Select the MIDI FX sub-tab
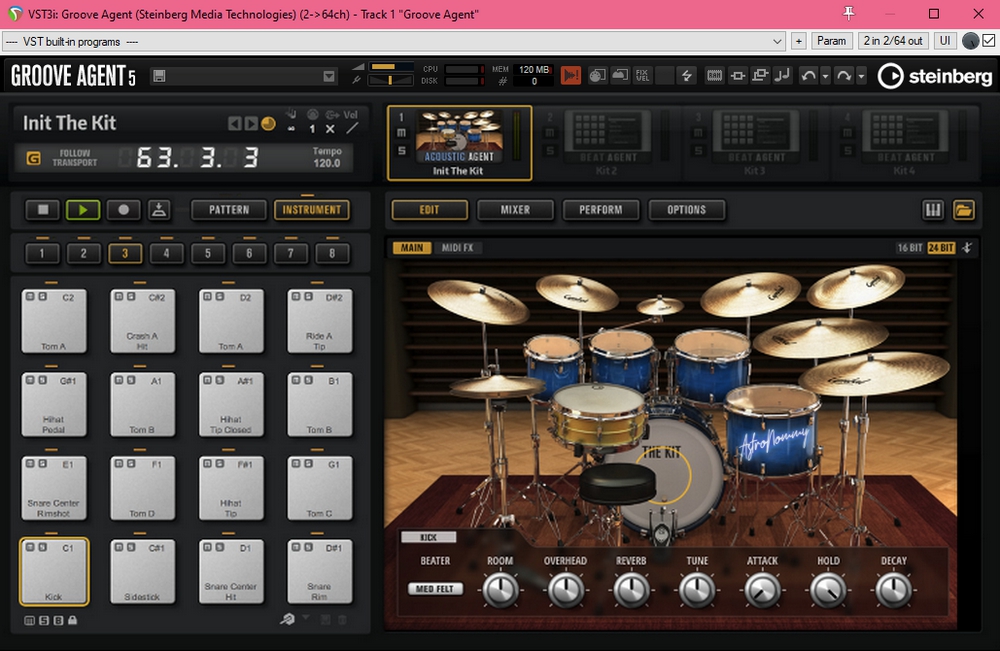This screenshot has width=1000, height=651. coord(457,247)
